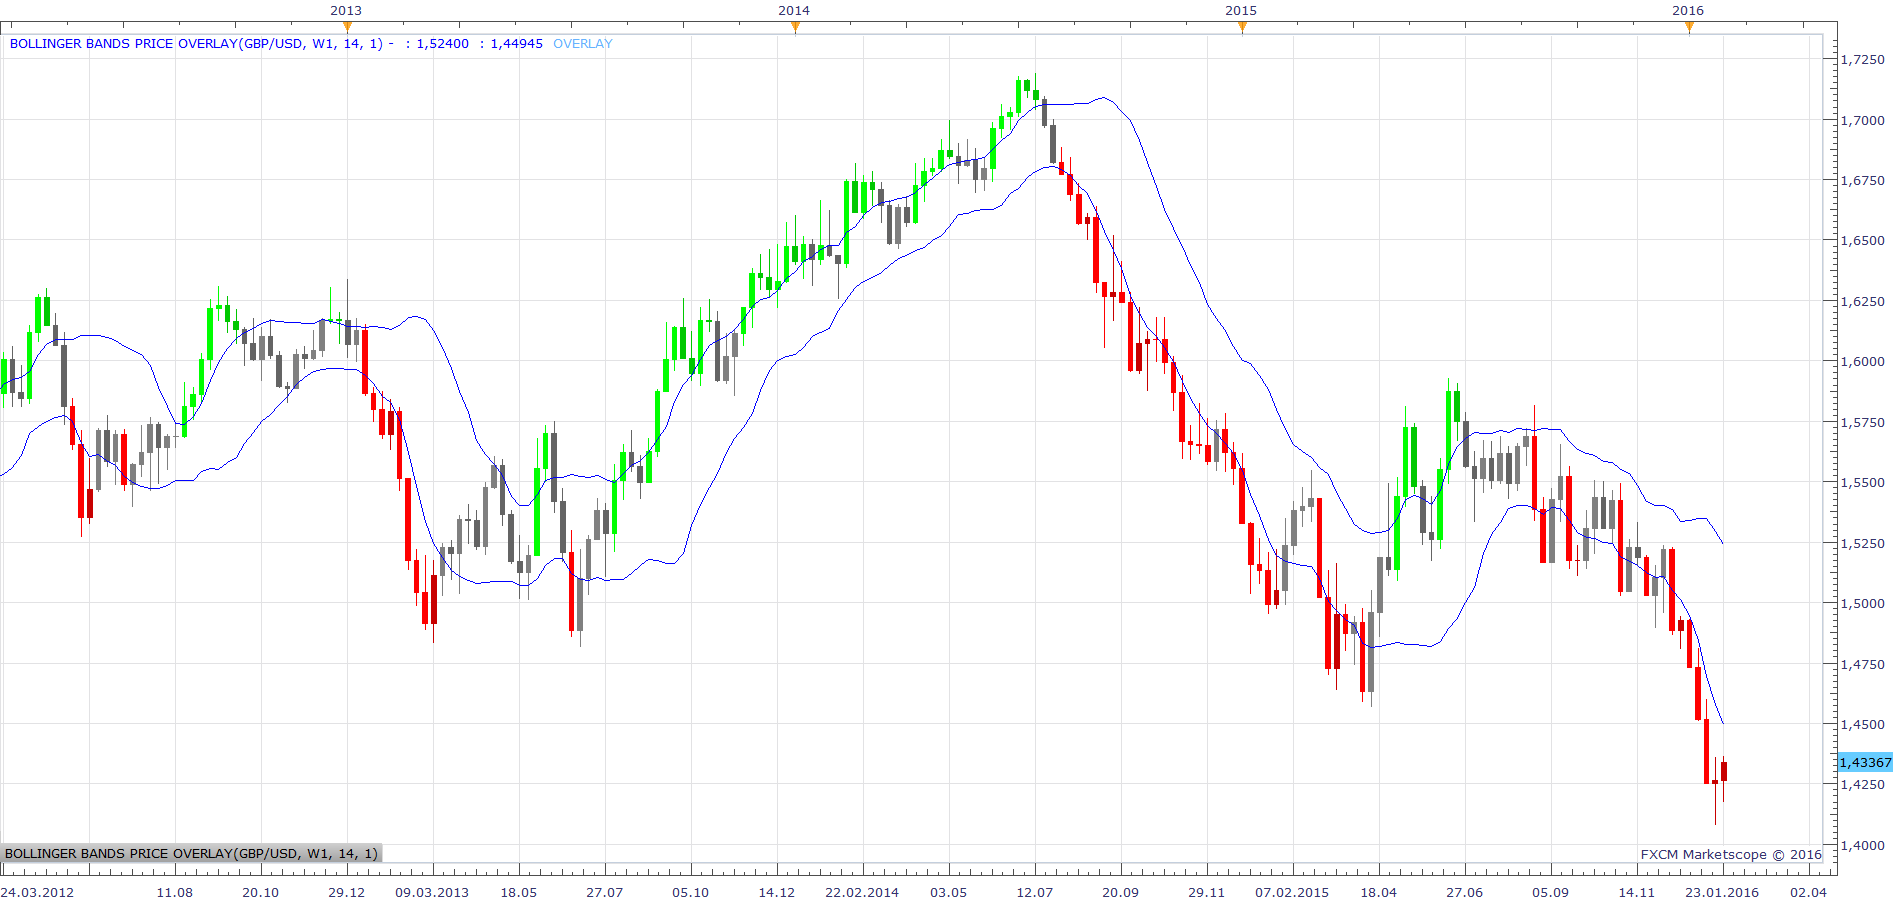Click the 05.09 date axis label
The width and height of the screenshot is (1903, 905).
tap(1551, 892)
